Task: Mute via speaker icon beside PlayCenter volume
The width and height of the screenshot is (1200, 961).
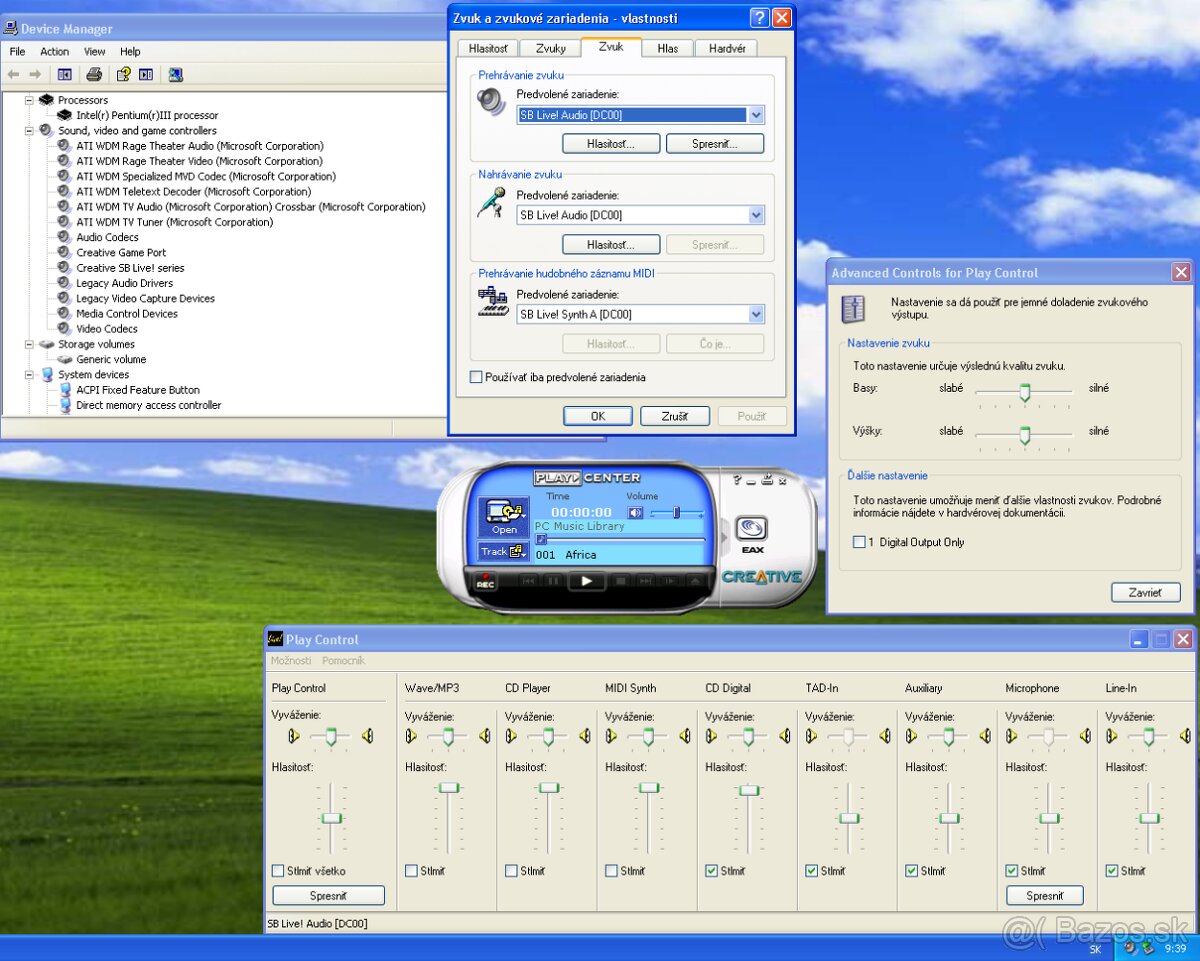Action: pos(635,513)
